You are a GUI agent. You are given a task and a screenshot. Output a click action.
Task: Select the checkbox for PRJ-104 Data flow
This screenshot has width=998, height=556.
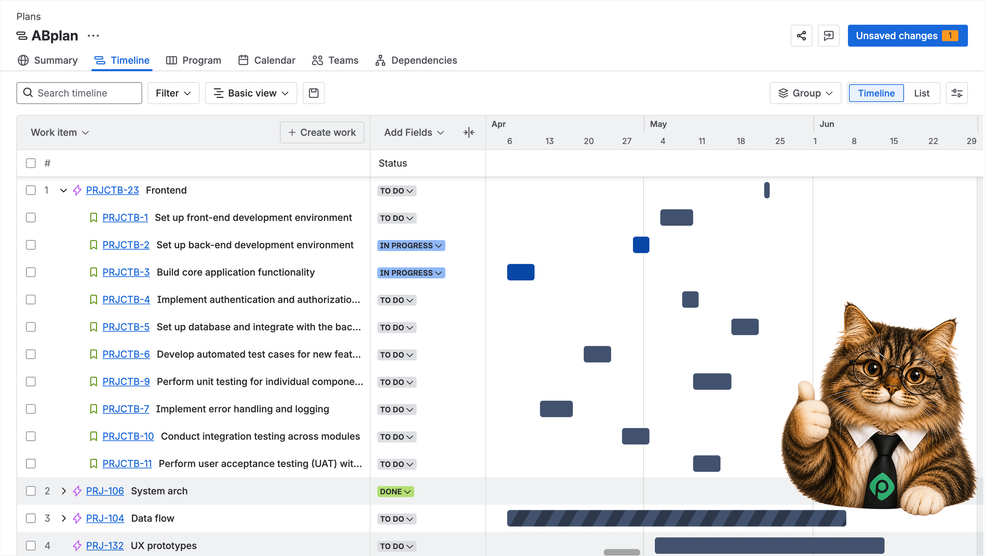(31, 518)
